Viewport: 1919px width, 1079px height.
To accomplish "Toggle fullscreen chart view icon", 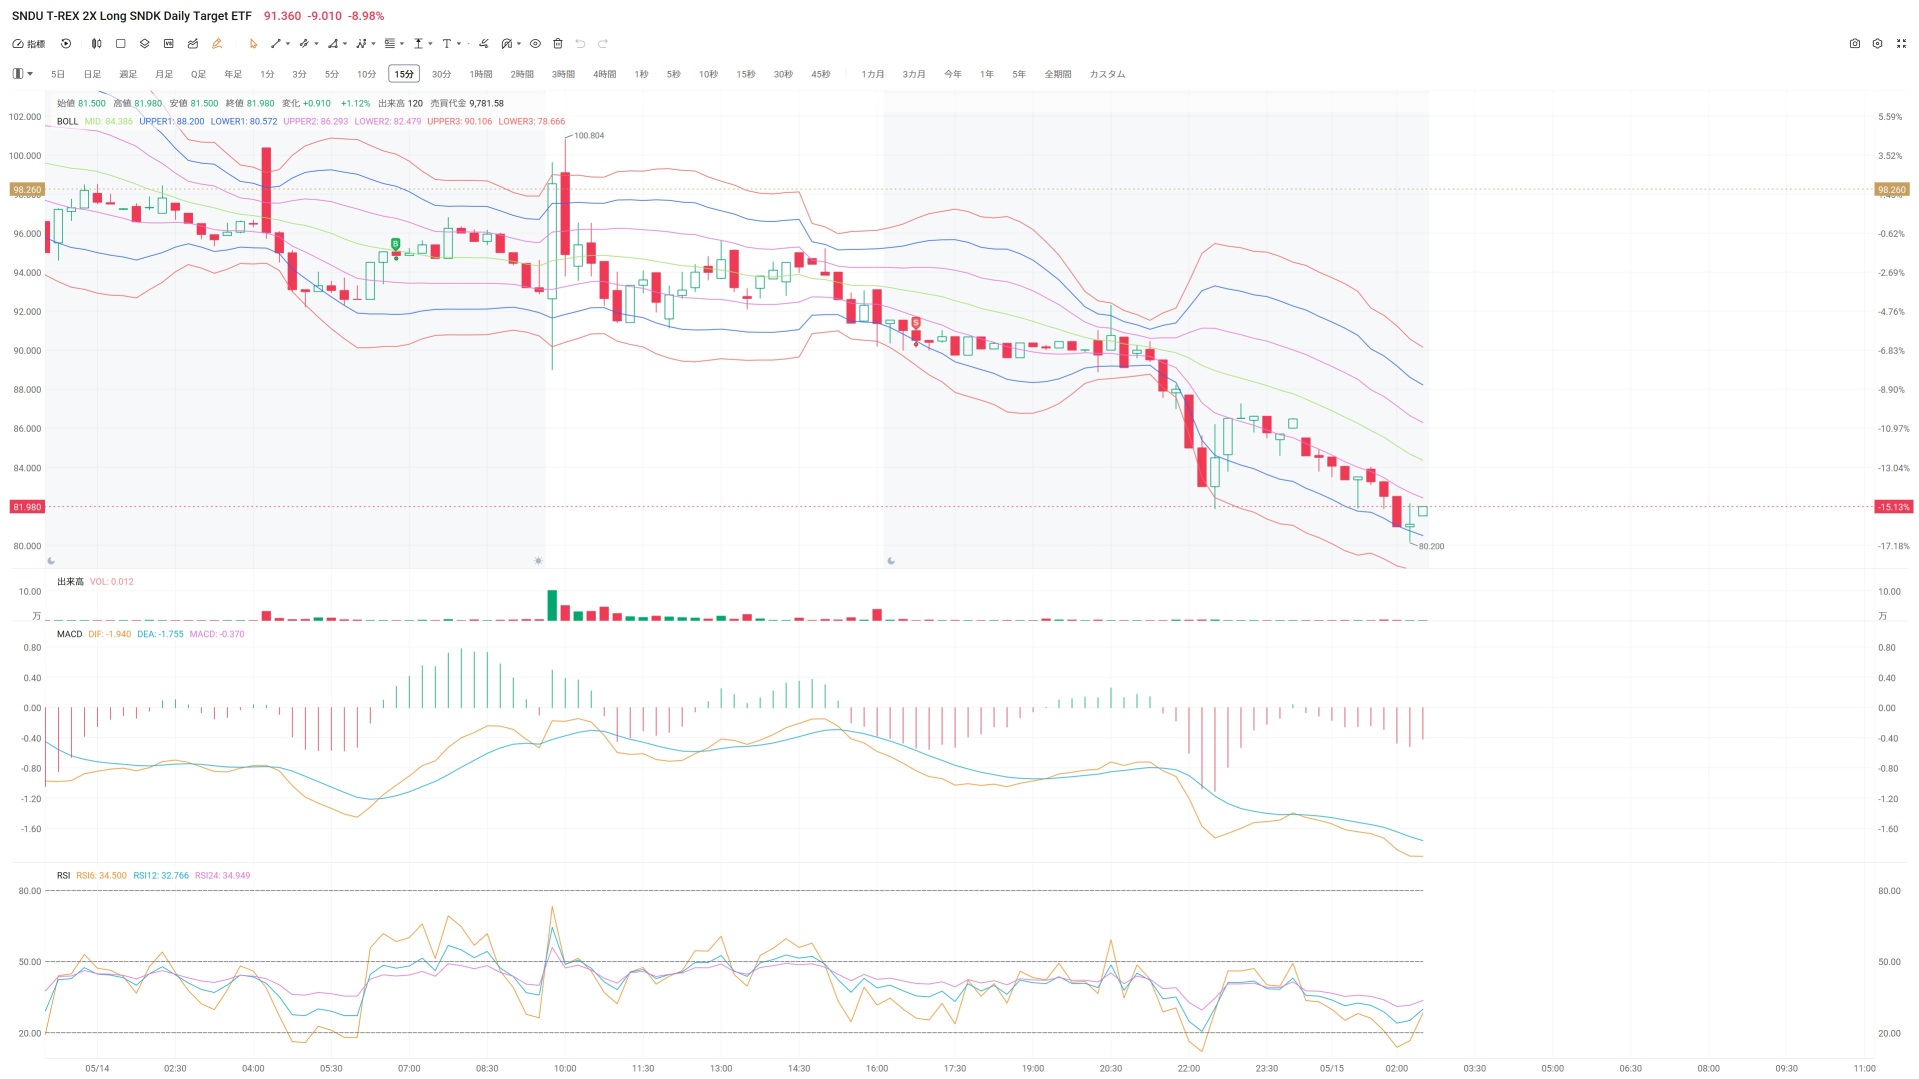I will [x=1902, y=44].
